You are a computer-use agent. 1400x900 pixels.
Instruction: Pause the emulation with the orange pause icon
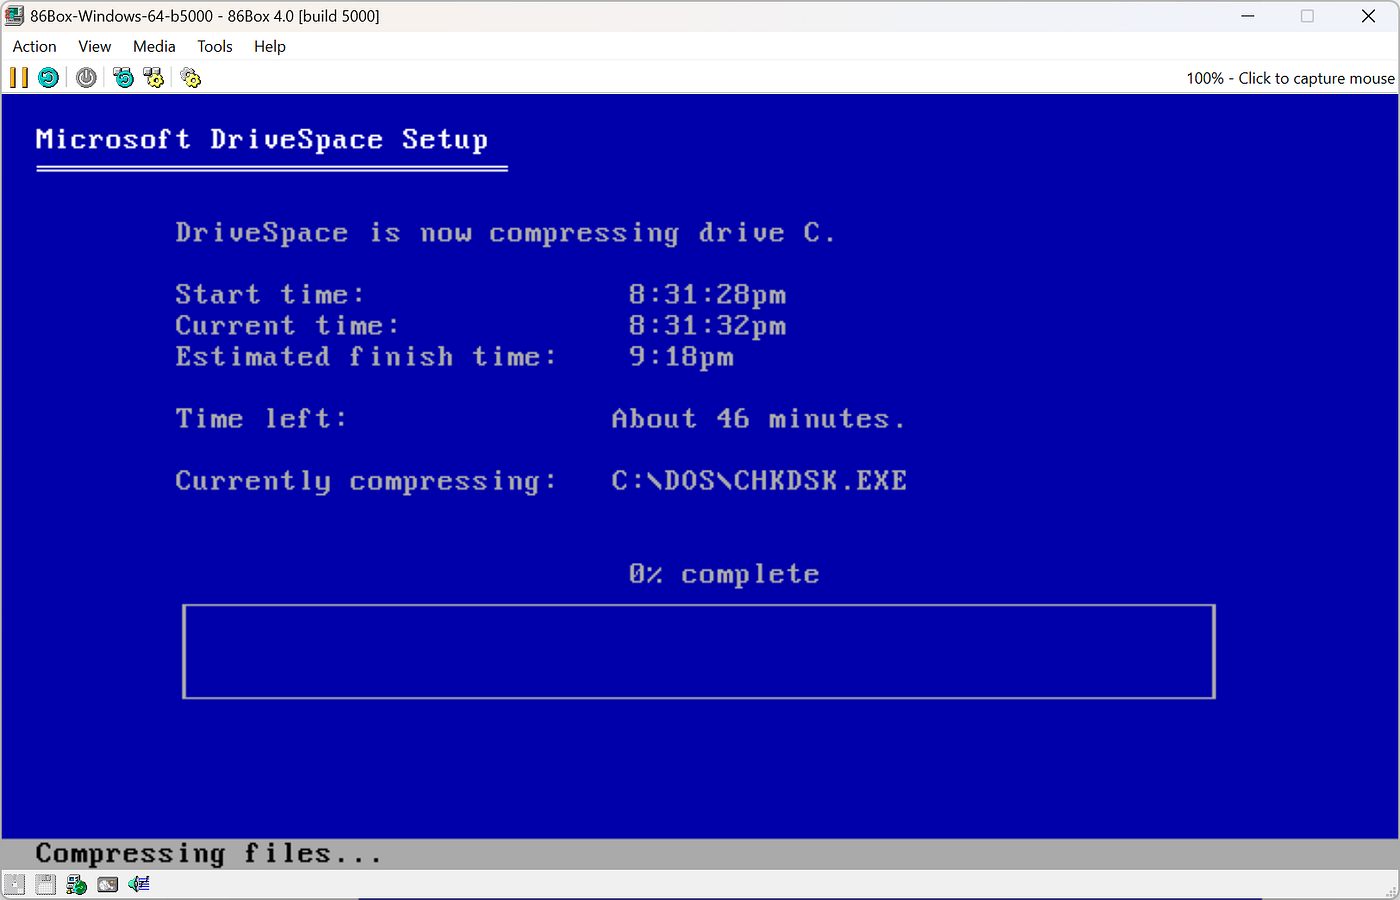coord(19,78)
